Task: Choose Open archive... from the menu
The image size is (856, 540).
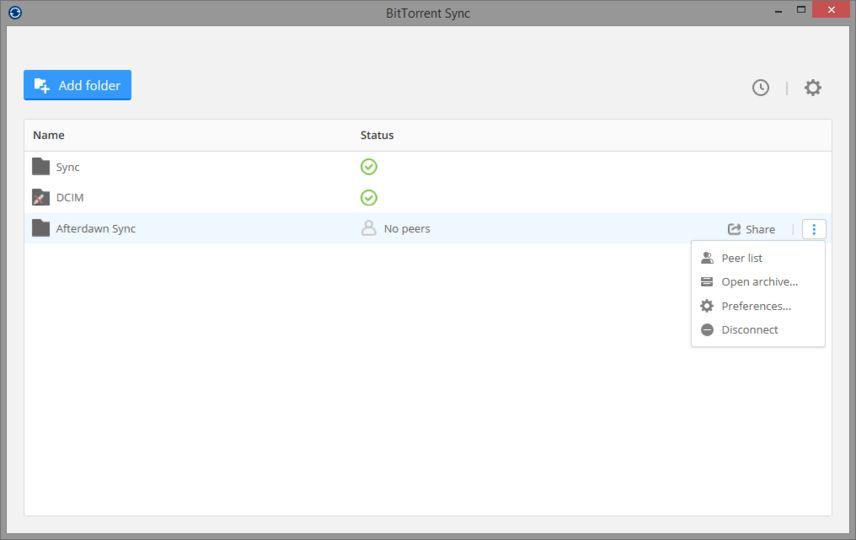Action: [x=758, y=282]
